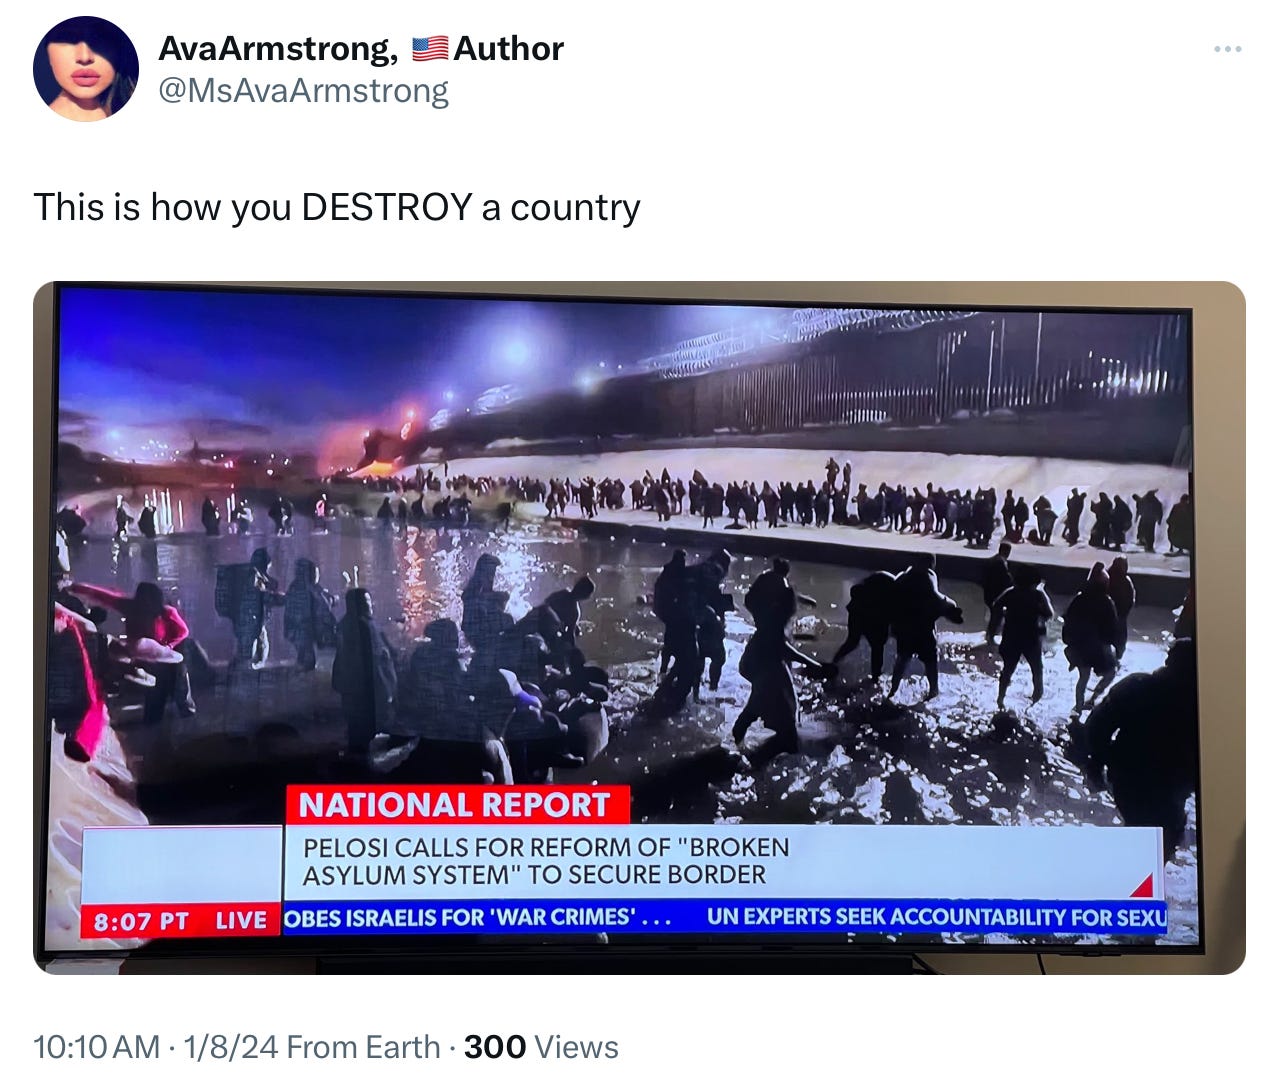Click the word Author in display name
The width and height of the screenshot is (1285, 1086).
(509, 48)
